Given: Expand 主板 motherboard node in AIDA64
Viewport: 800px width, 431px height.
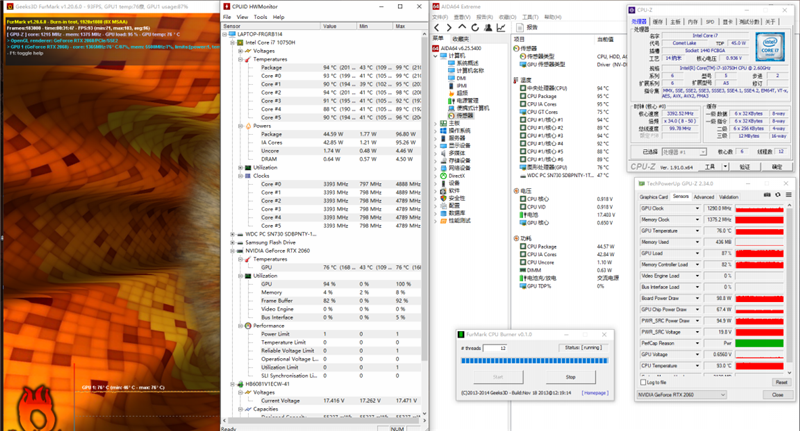Looking at the screenshot, I should (x=435, y=123).
